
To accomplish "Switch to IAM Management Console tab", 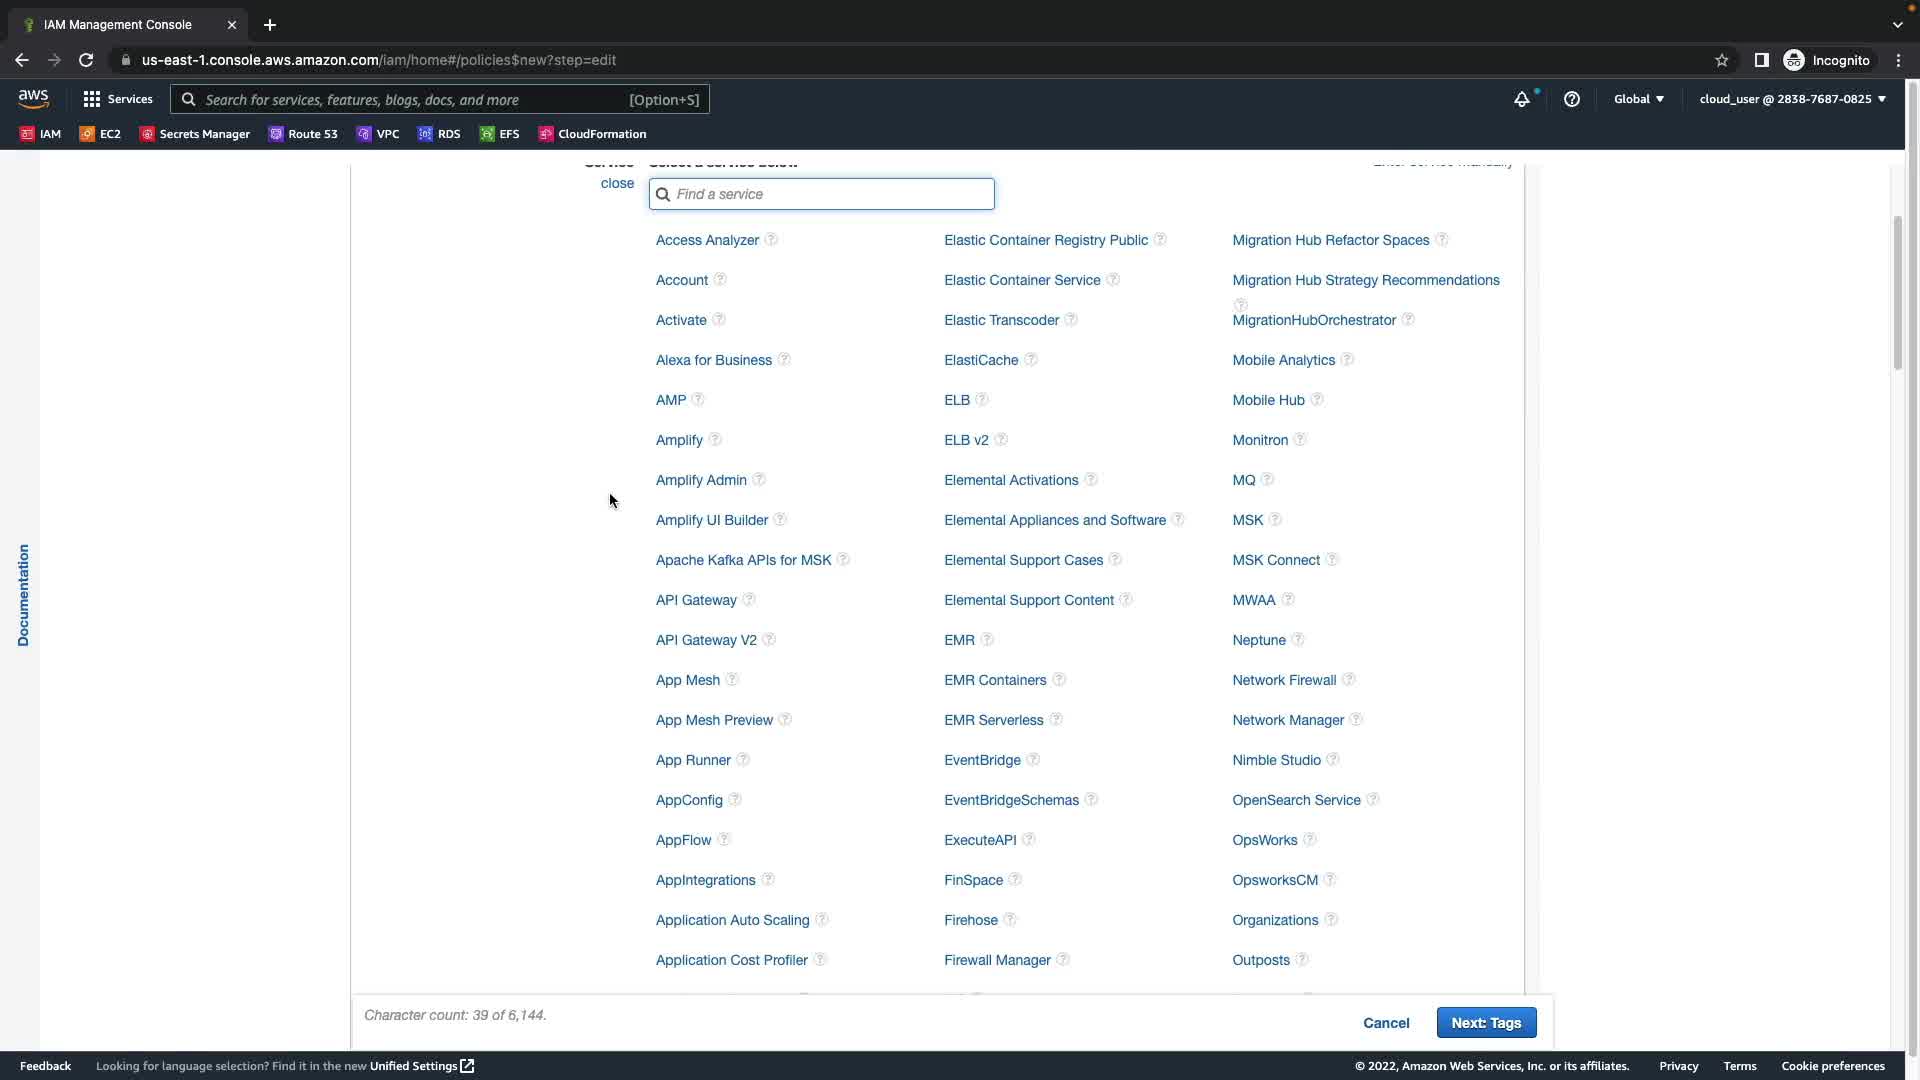I will pyautogui.click(x=118, y=25).
